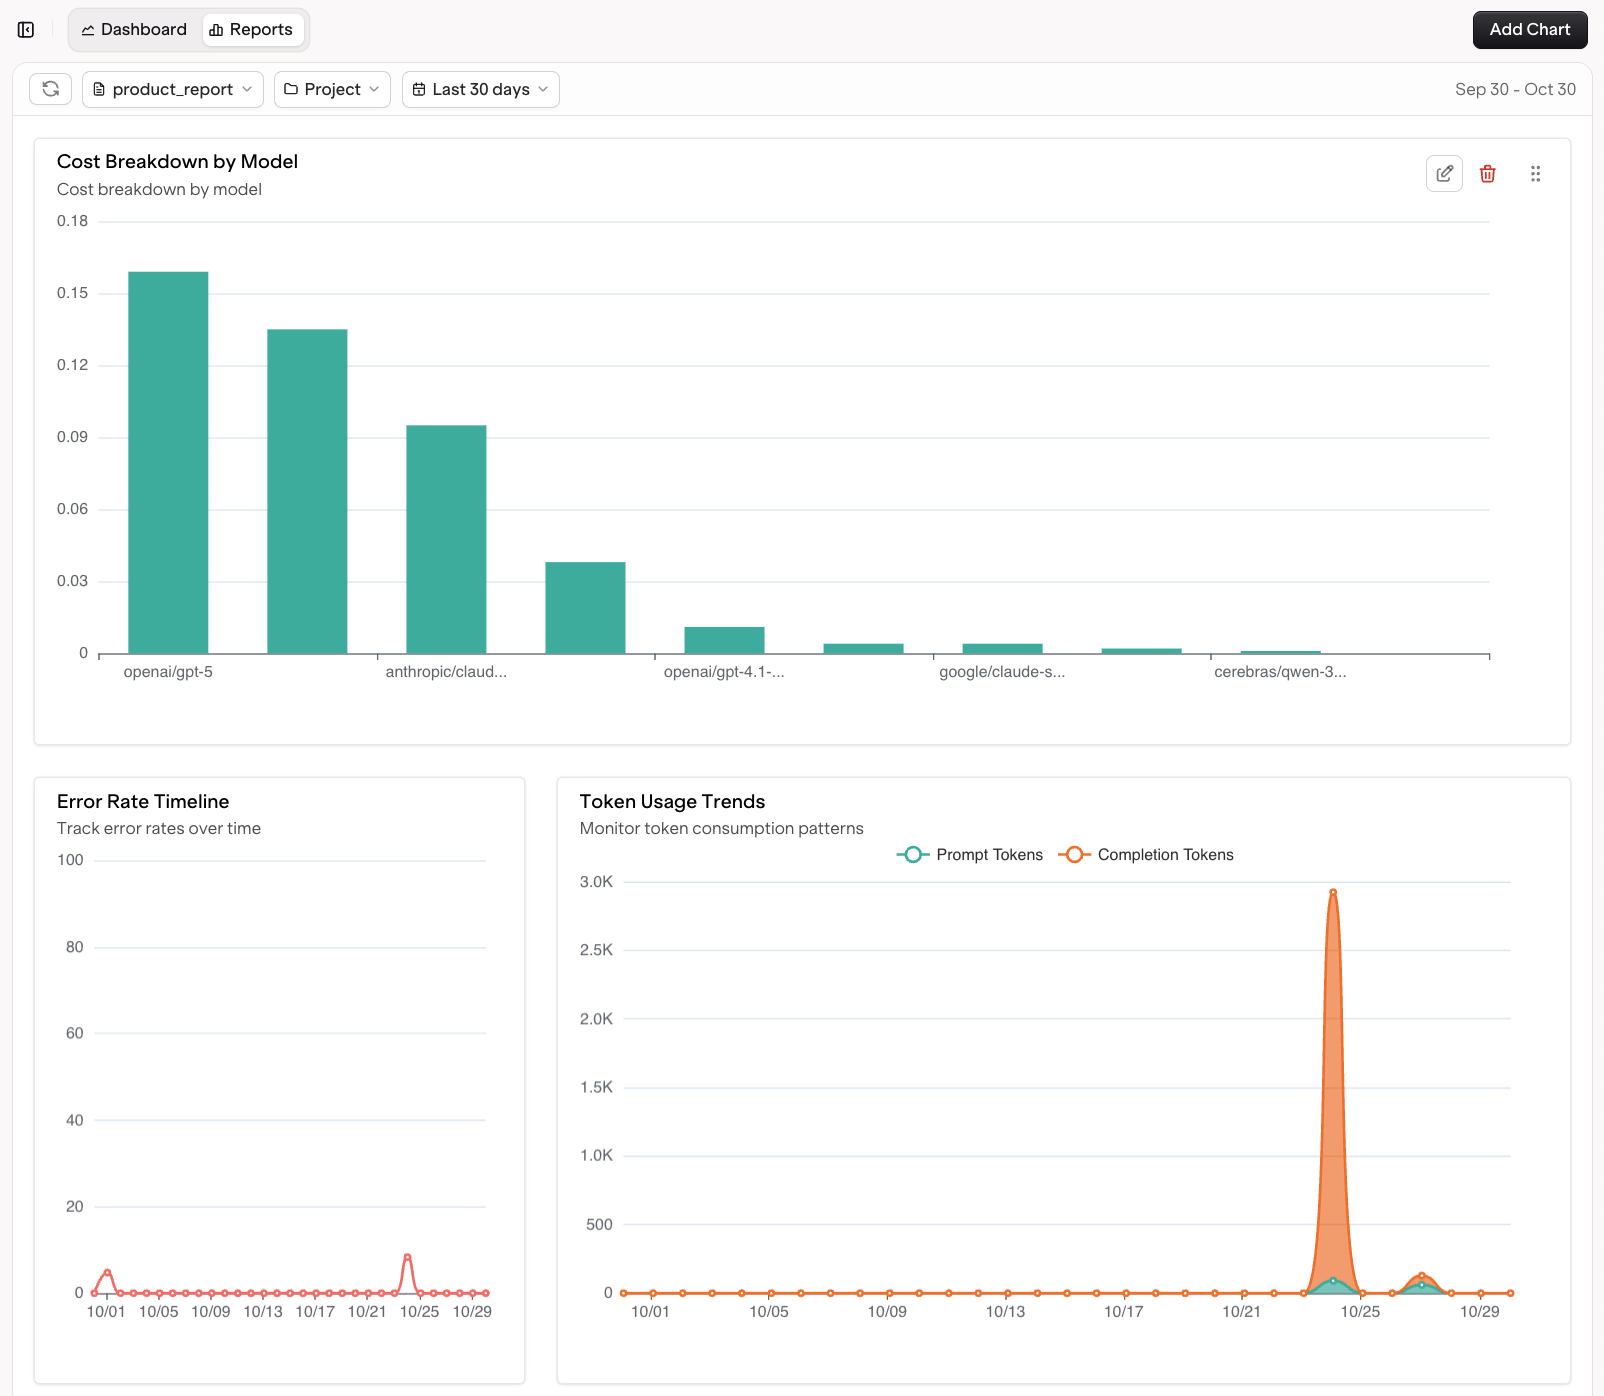Click the openai/gpt-5 cost bar

coord(168,463)
